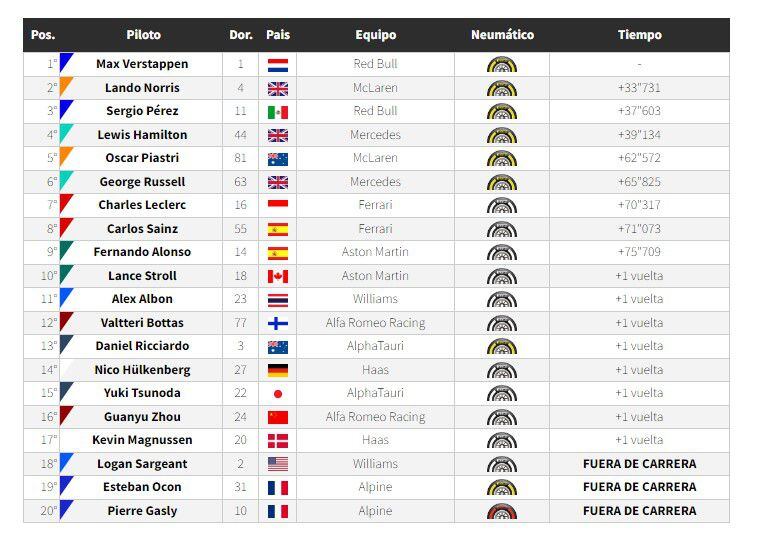
Task: Click "FUERA DE CARRERA" in Esteban Ocon's row
Action: click(639, 487)
